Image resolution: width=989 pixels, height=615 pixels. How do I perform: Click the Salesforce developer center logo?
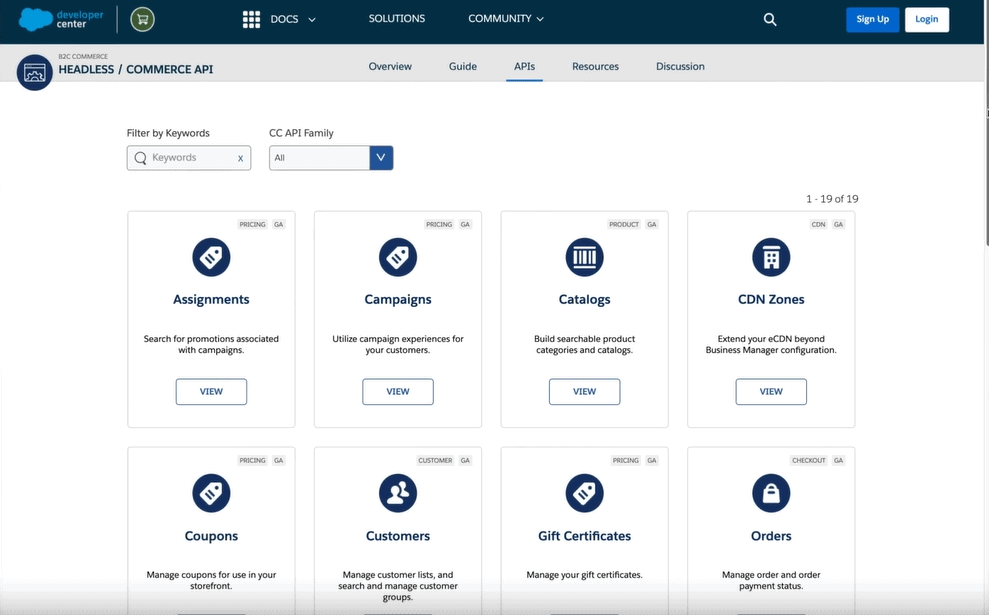(x=61, y=19)
